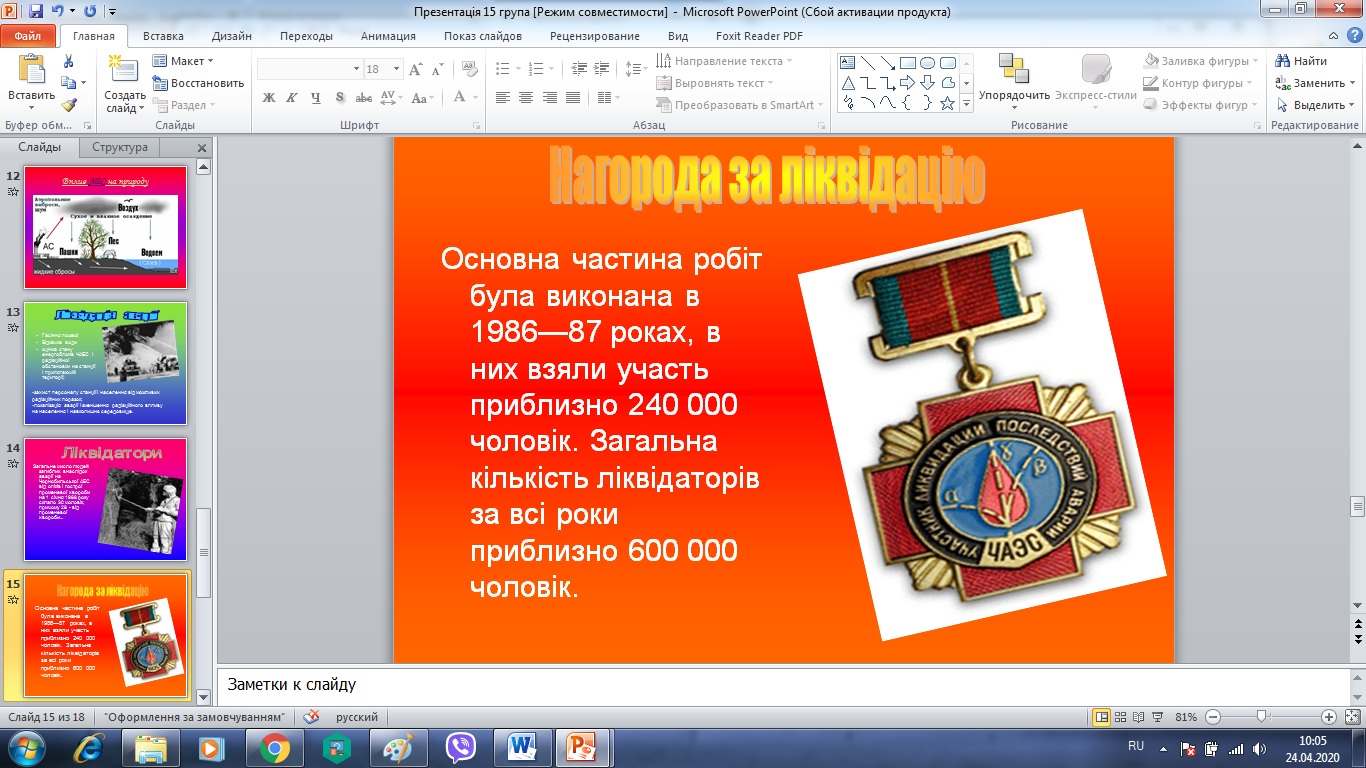Toggle strikethrough abc formatting
The image size is (1366, 768).
pos(364,98)
